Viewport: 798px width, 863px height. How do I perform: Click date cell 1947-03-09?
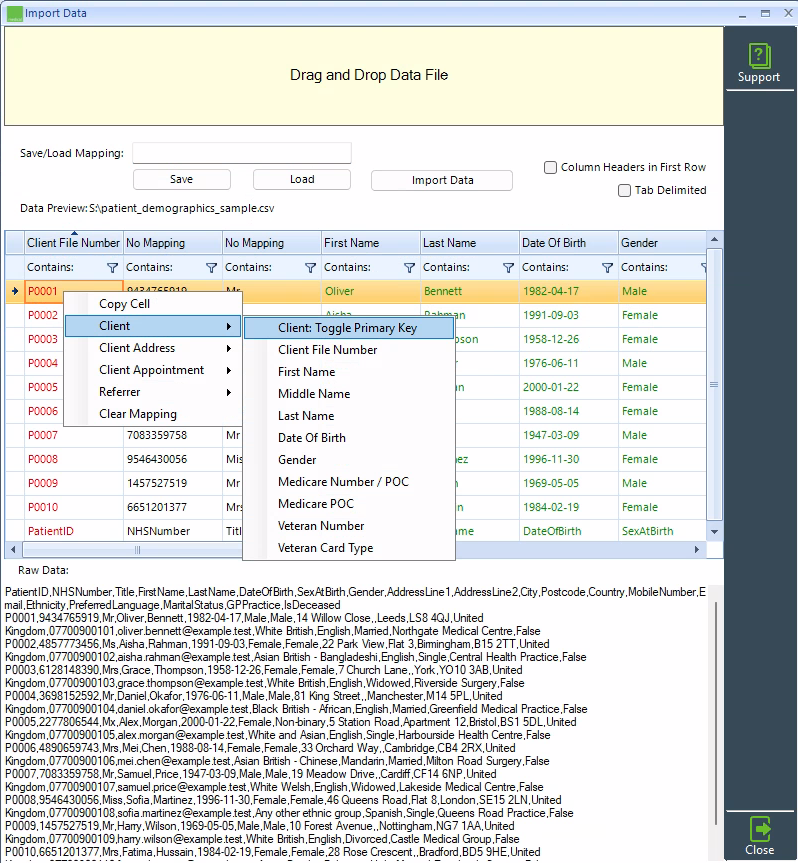[569, 435]
